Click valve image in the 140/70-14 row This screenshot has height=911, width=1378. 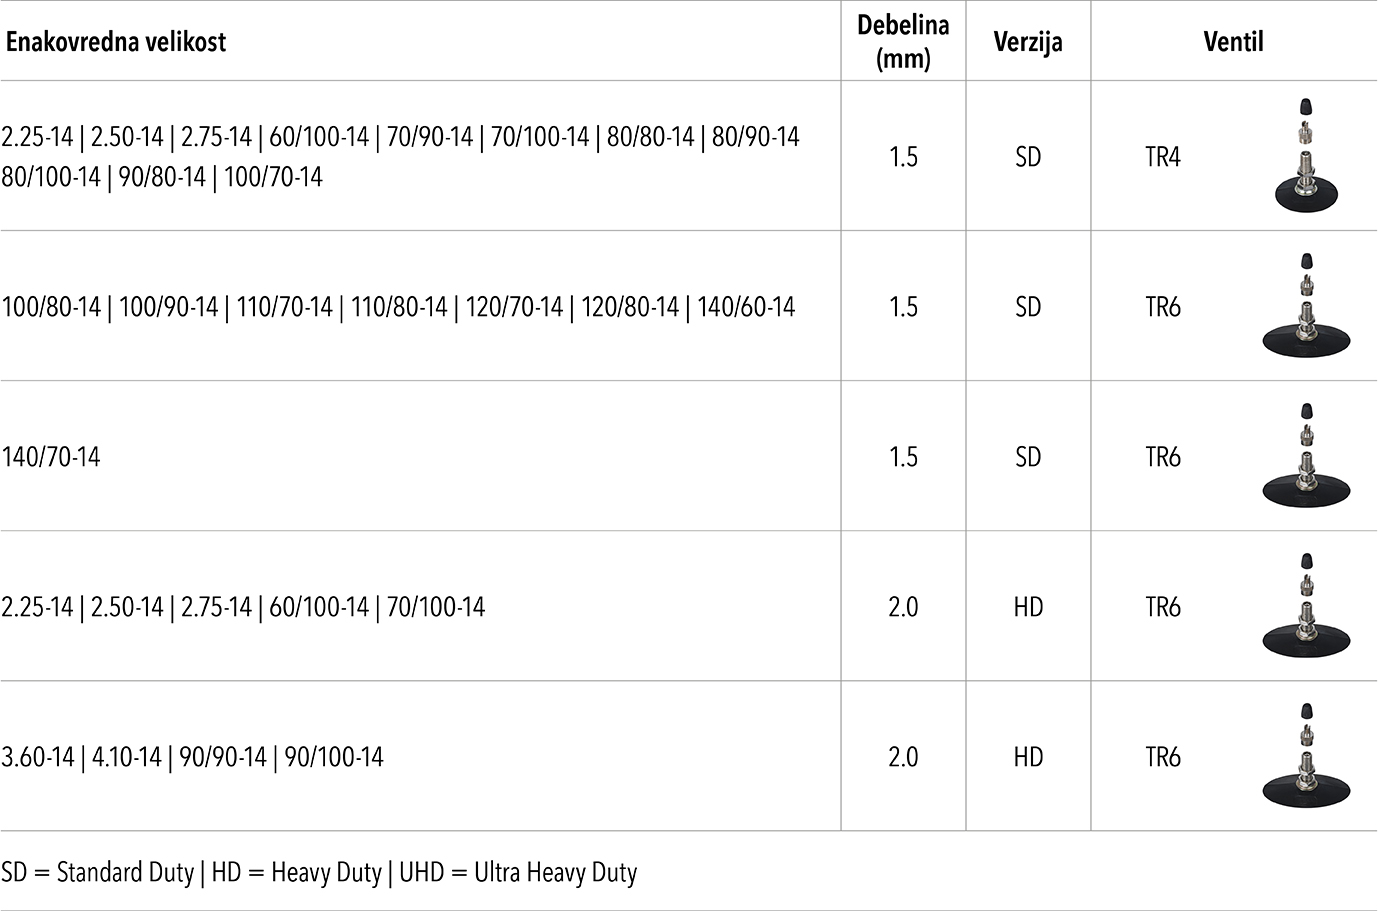coord(1306,456)
